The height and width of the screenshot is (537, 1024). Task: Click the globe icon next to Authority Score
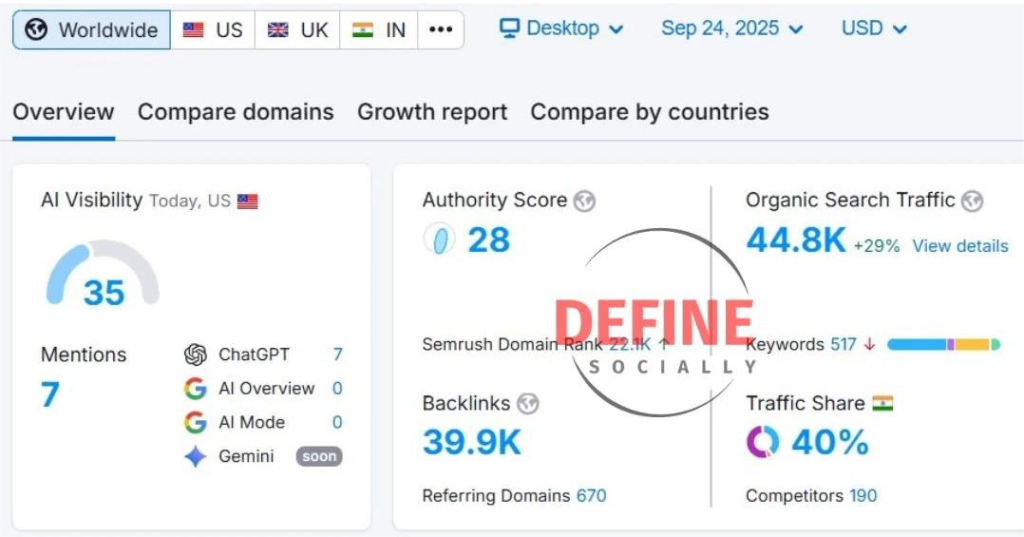point(585,201)
